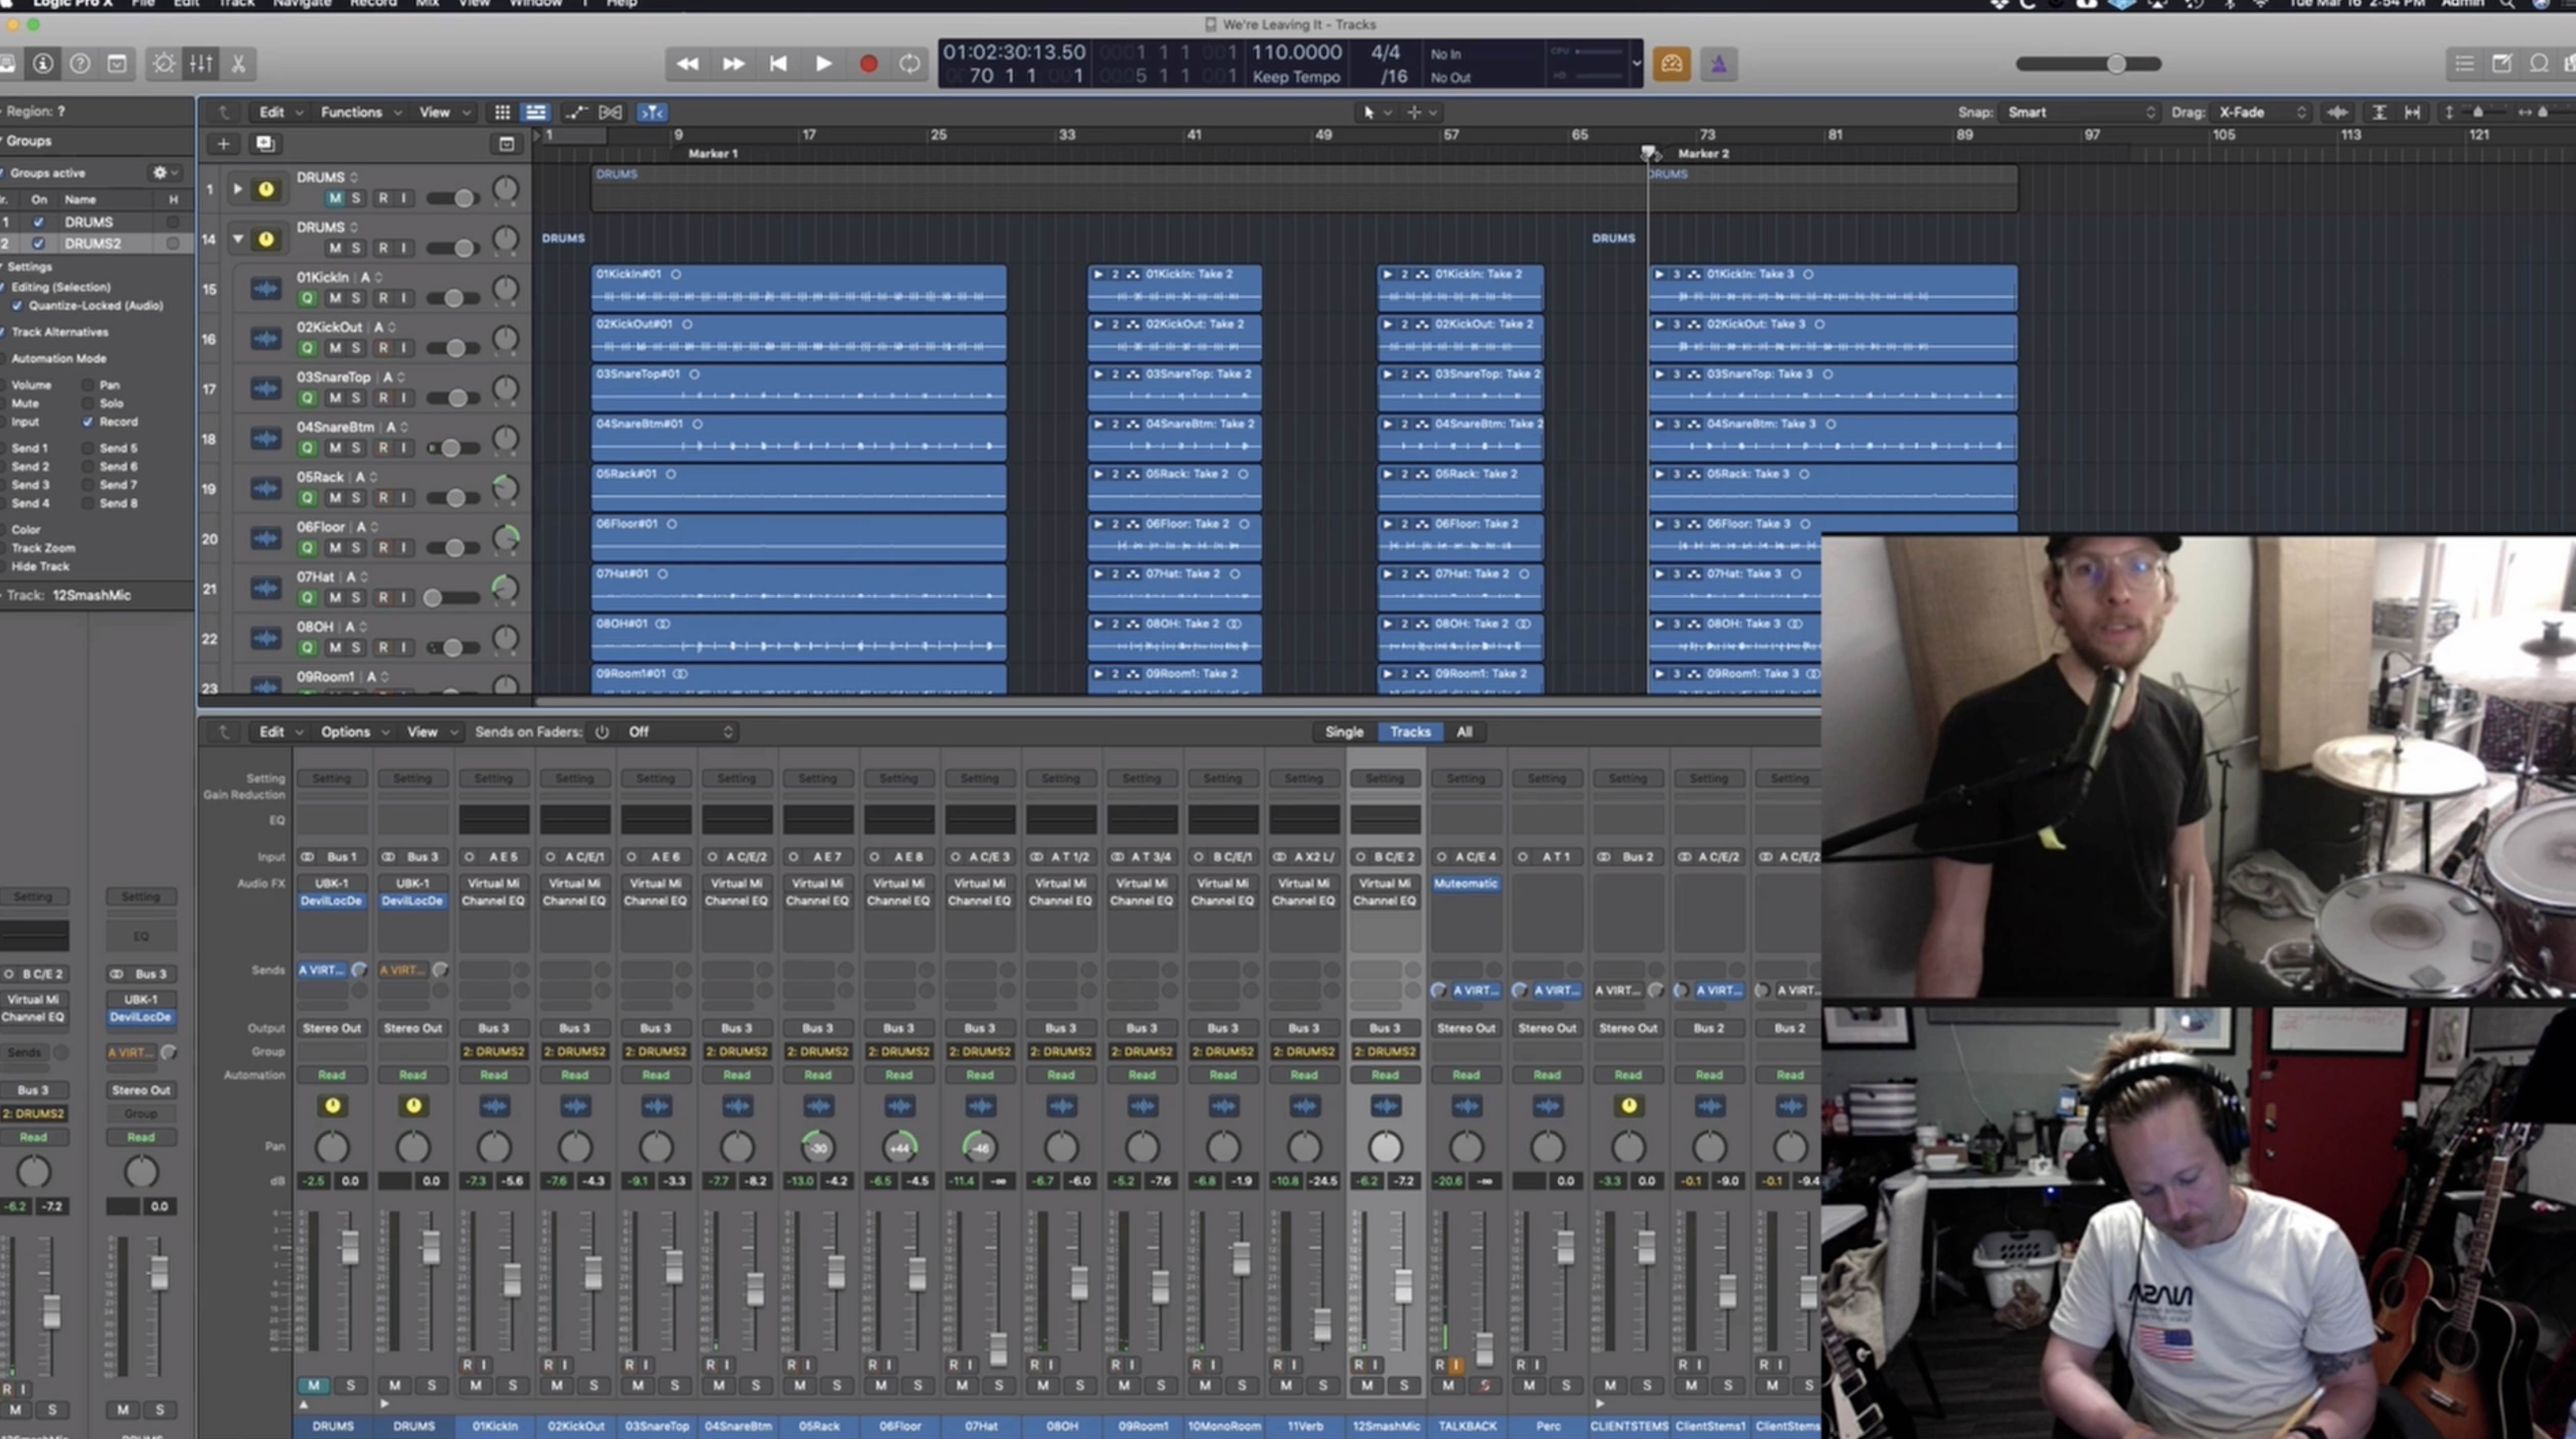The height and width of the screenshot is (1439, 2576).
Task: Collapse the track 14 DRUMS stack triangle
Action: [238, 239]
